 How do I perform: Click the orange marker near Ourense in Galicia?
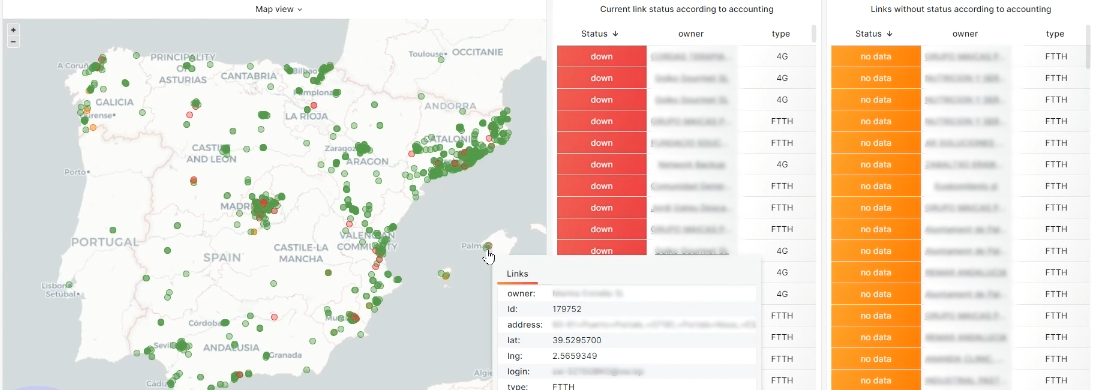[93, 128]
